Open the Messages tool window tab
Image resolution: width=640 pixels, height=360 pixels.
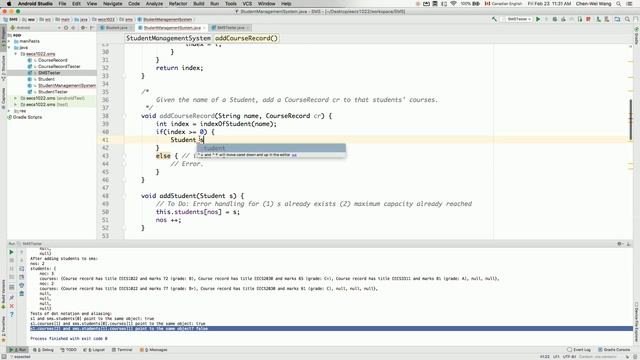click(153, 350)
